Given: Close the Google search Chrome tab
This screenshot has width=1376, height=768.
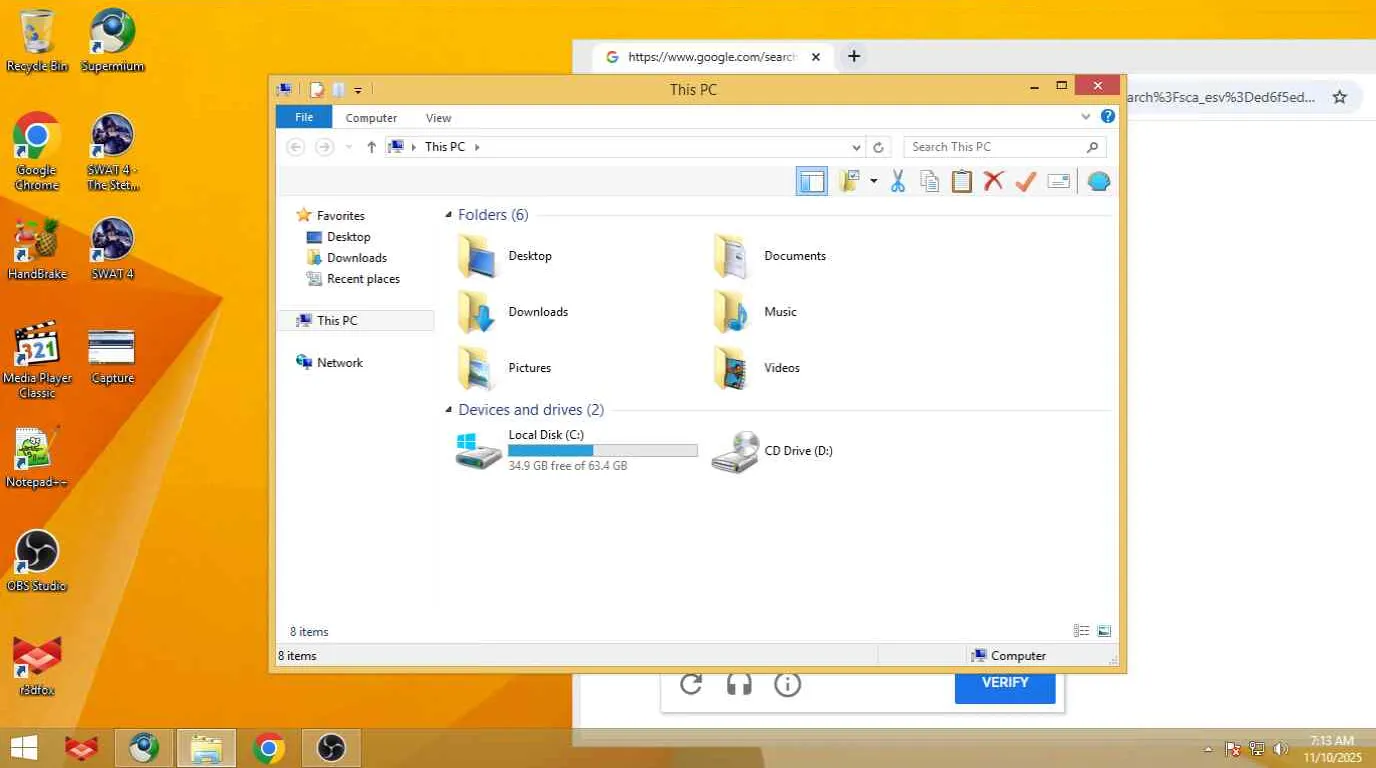Looking at the screenshot, I should [x=816, y=57].
